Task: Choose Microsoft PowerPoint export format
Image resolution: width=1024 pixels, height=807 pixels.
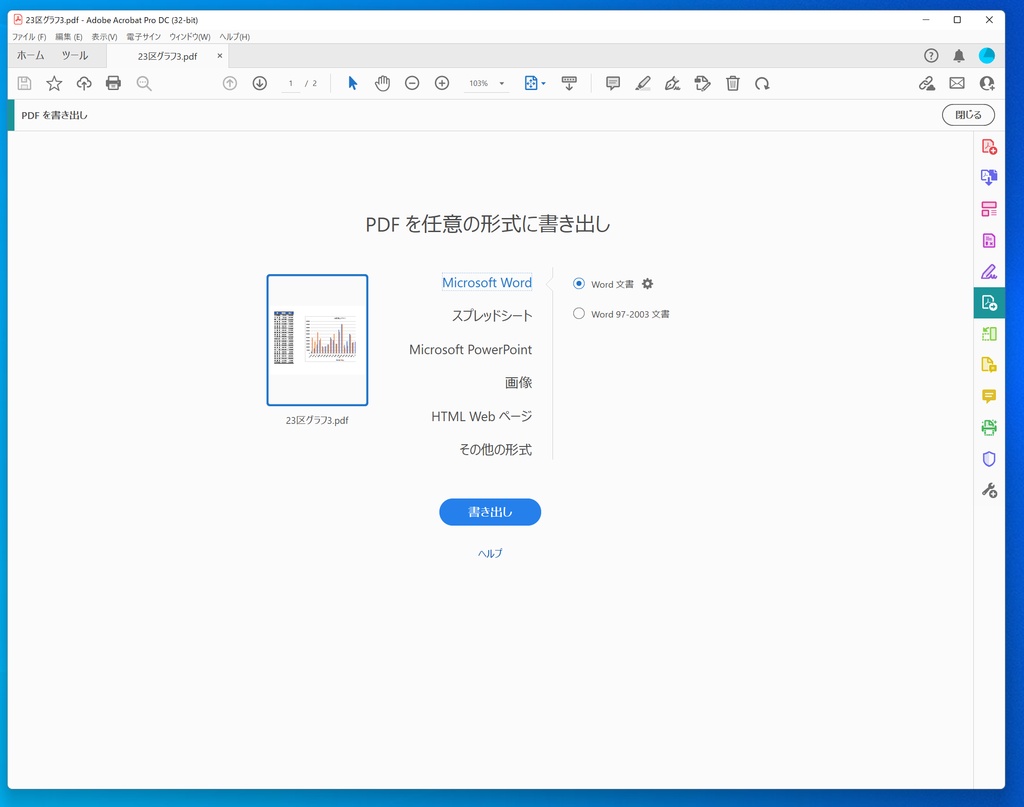Action: click(471, 349)
